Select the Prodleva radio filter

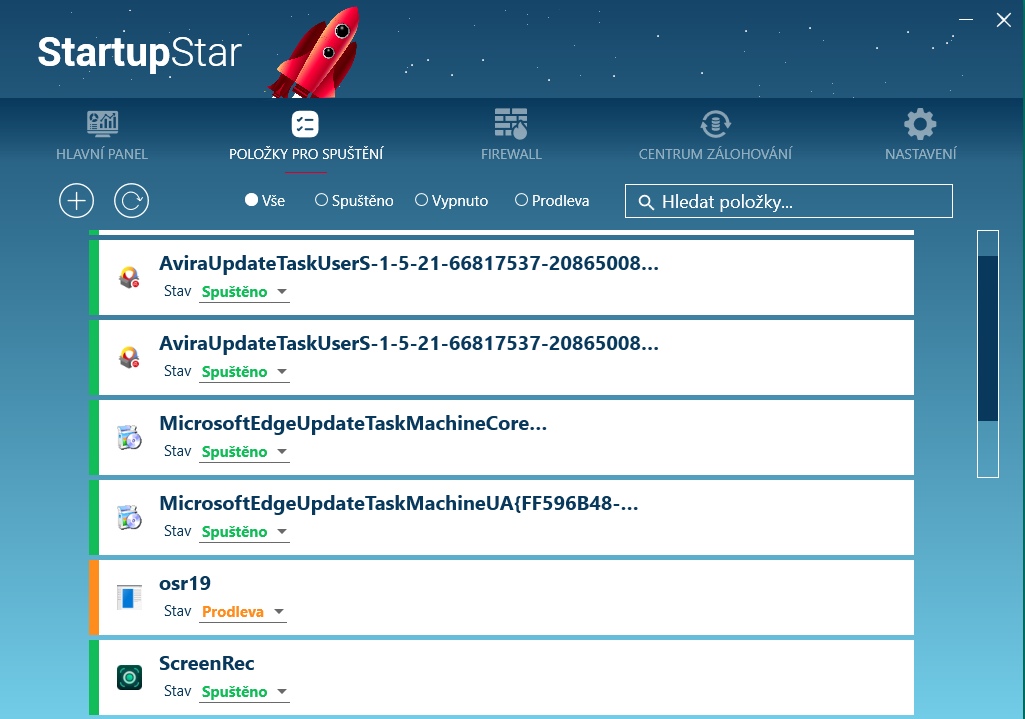click(x=521, y=200)
